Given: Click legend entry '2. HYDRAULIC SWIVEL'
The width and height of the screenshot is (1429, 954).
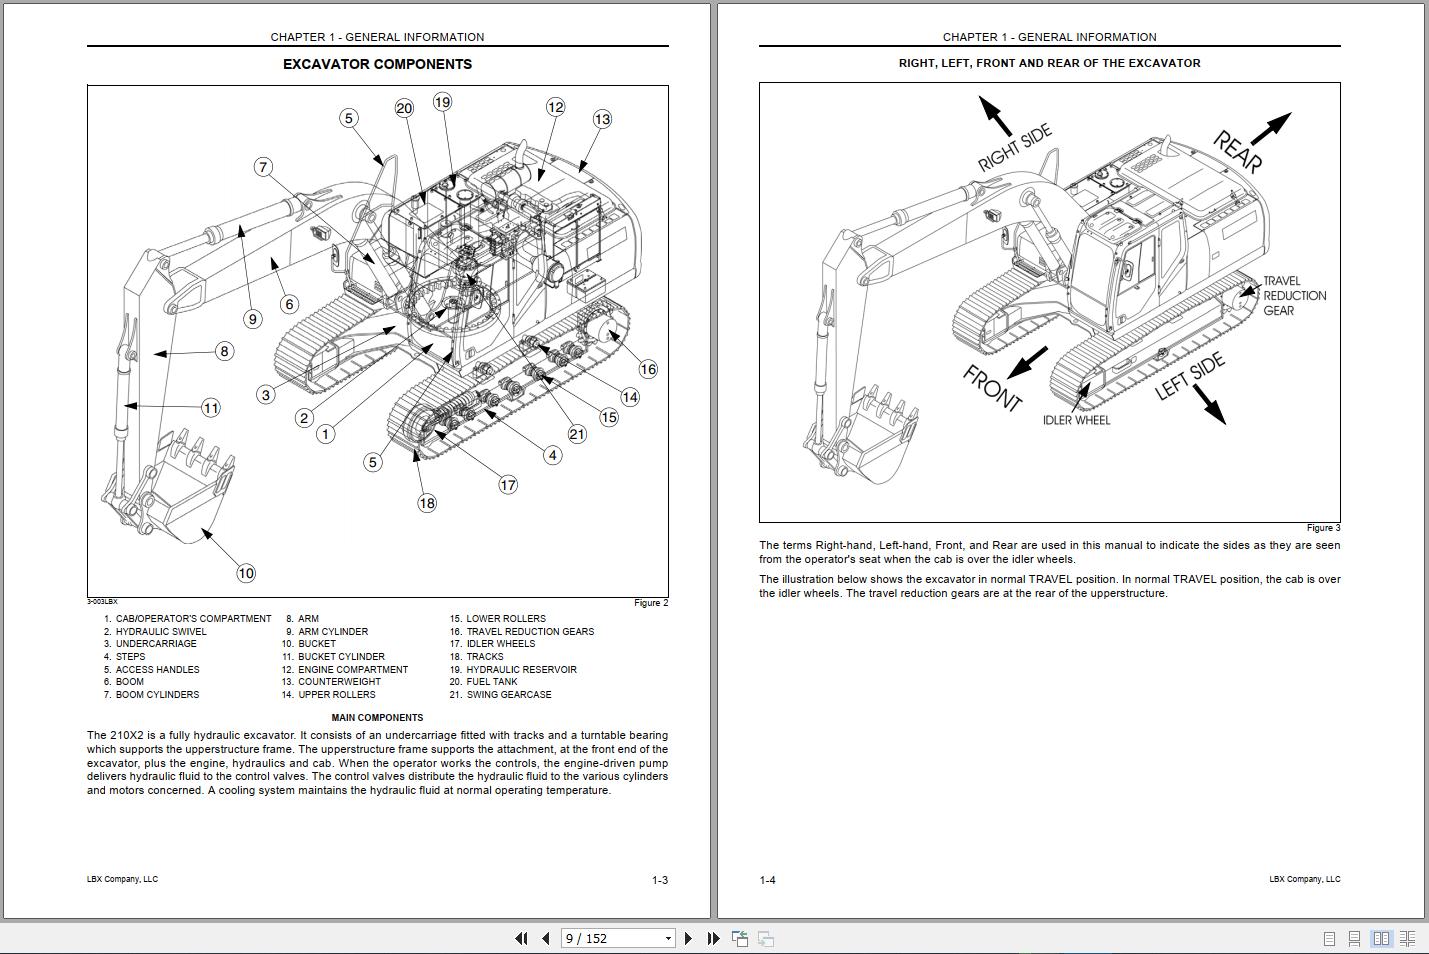Looking at the screenshot, I should [x=155, y=632].
